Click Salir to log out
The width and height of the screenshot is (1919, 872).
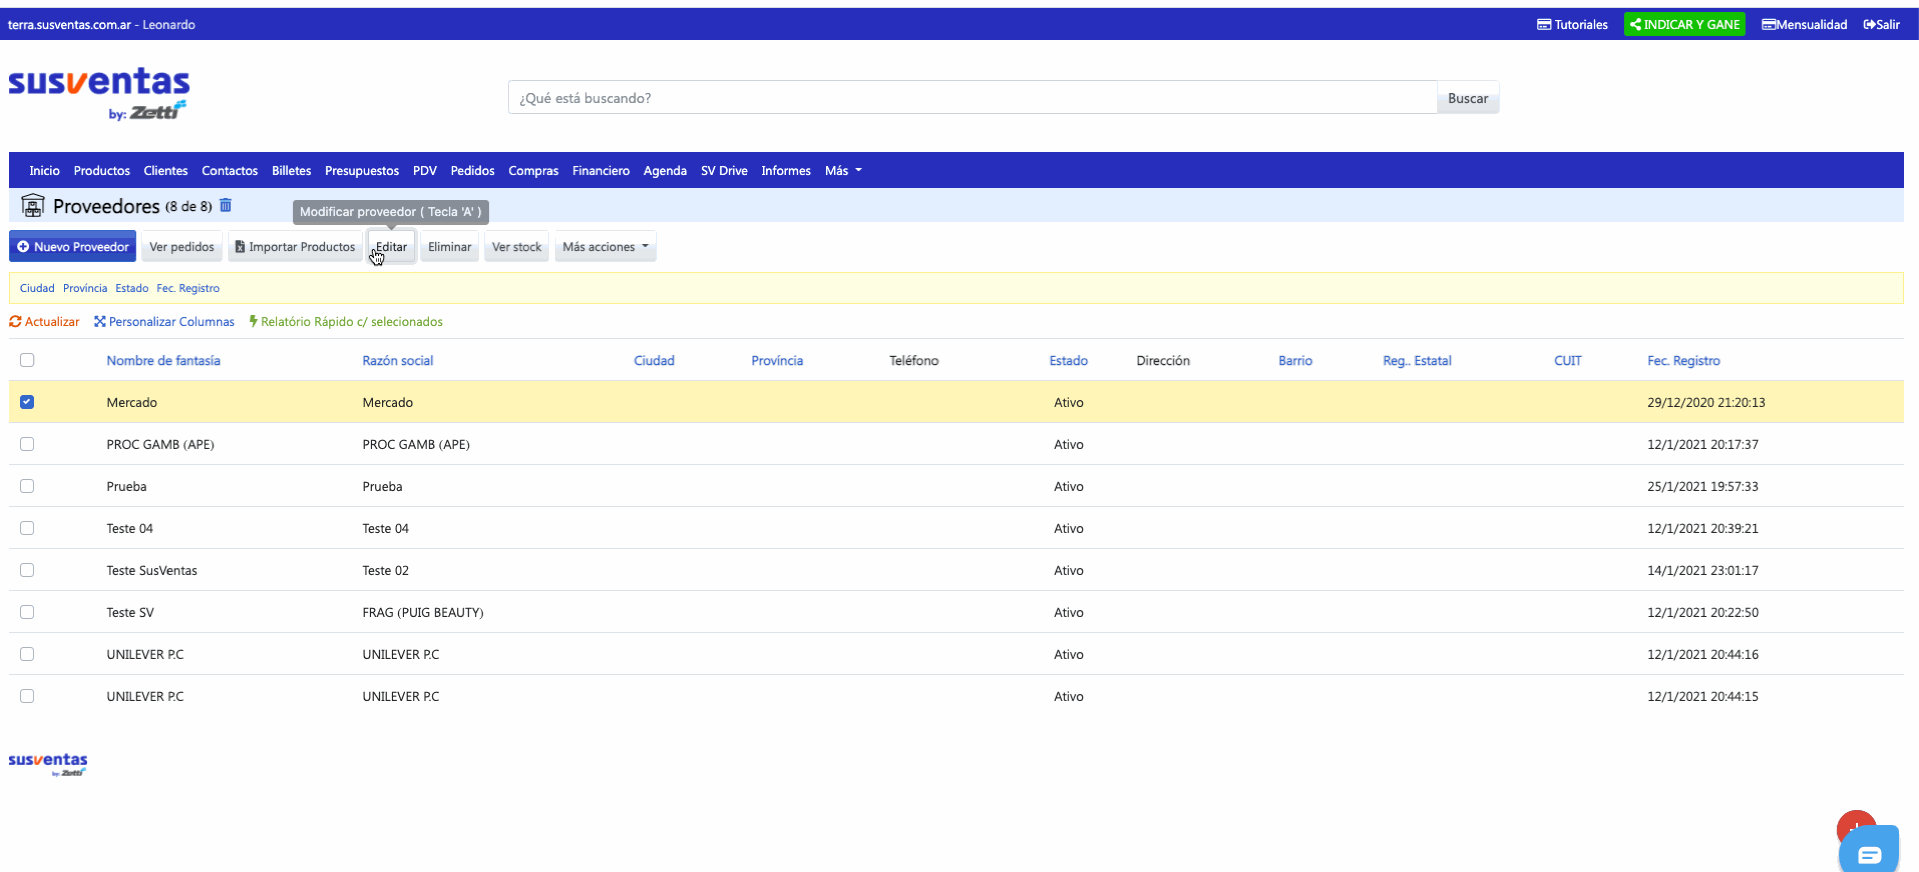(1881, 24)
